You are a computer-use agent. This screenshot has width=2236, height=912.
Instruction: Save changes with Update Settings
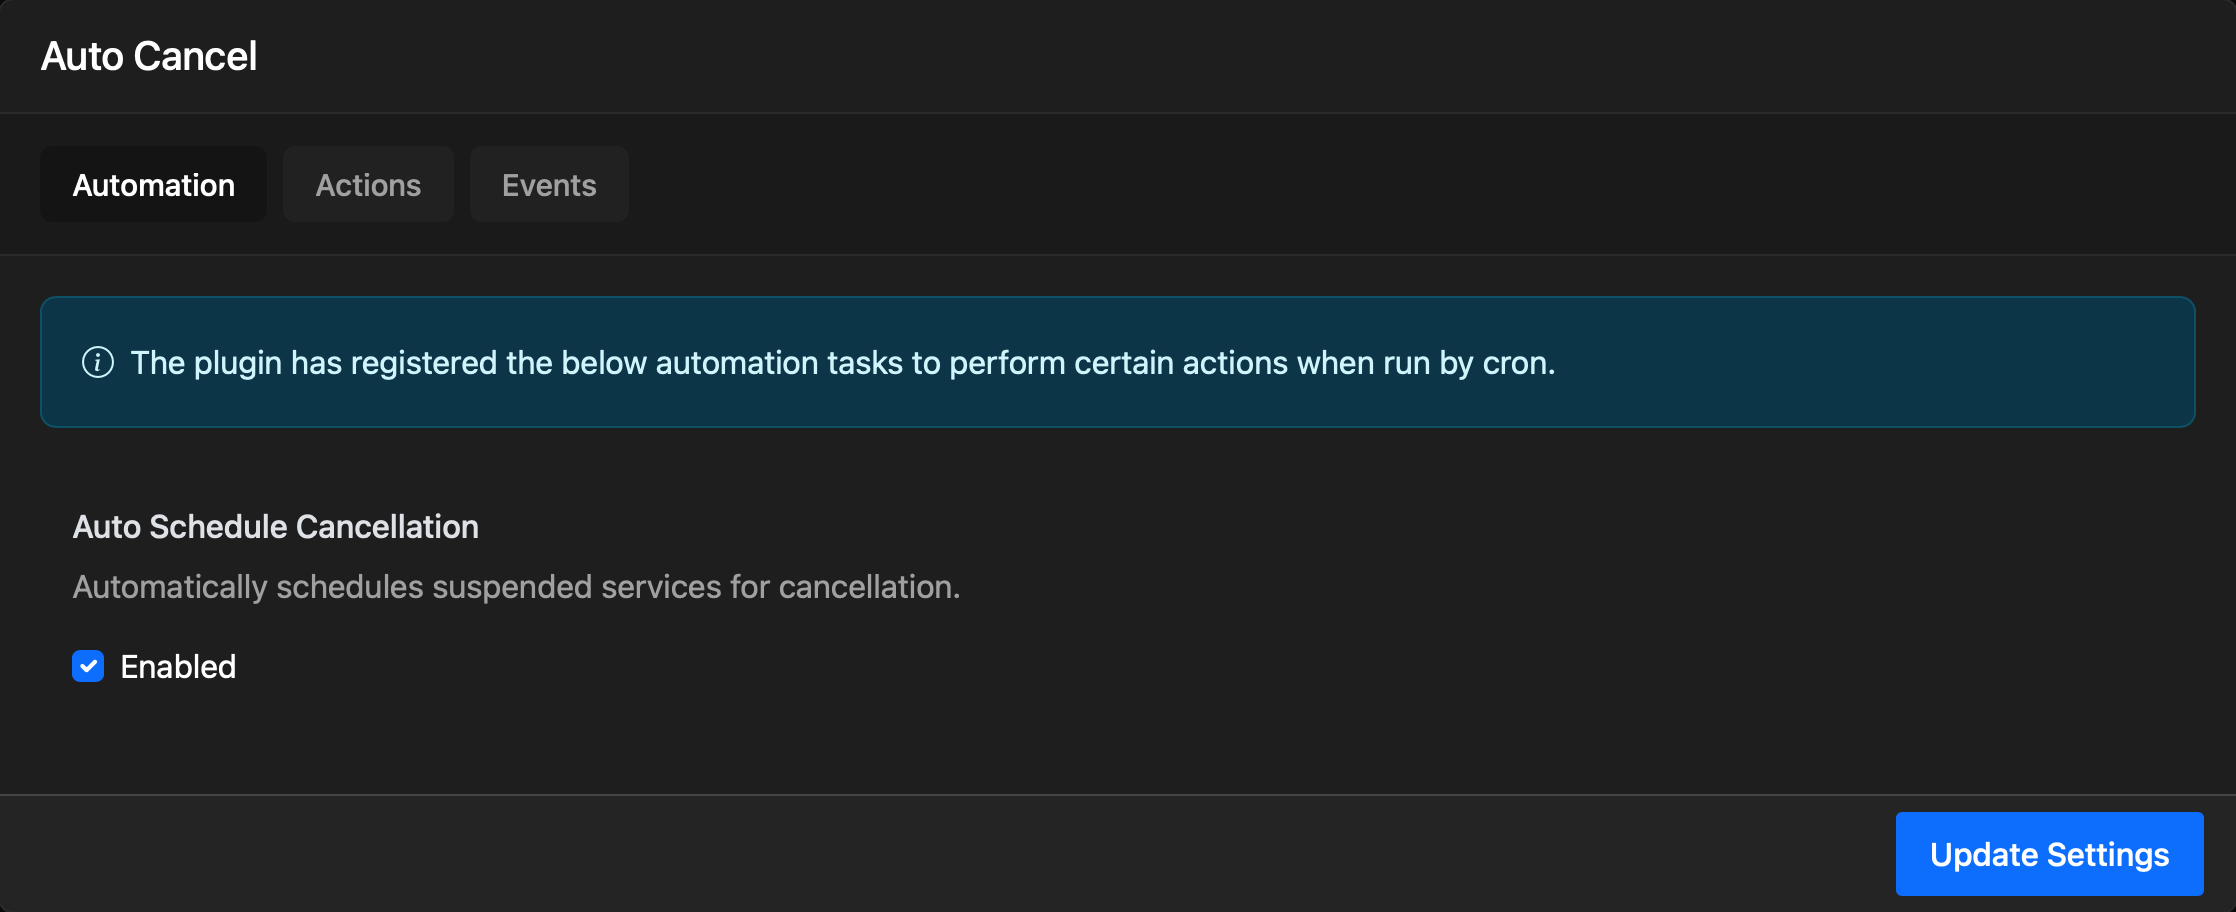(2049, 854)
